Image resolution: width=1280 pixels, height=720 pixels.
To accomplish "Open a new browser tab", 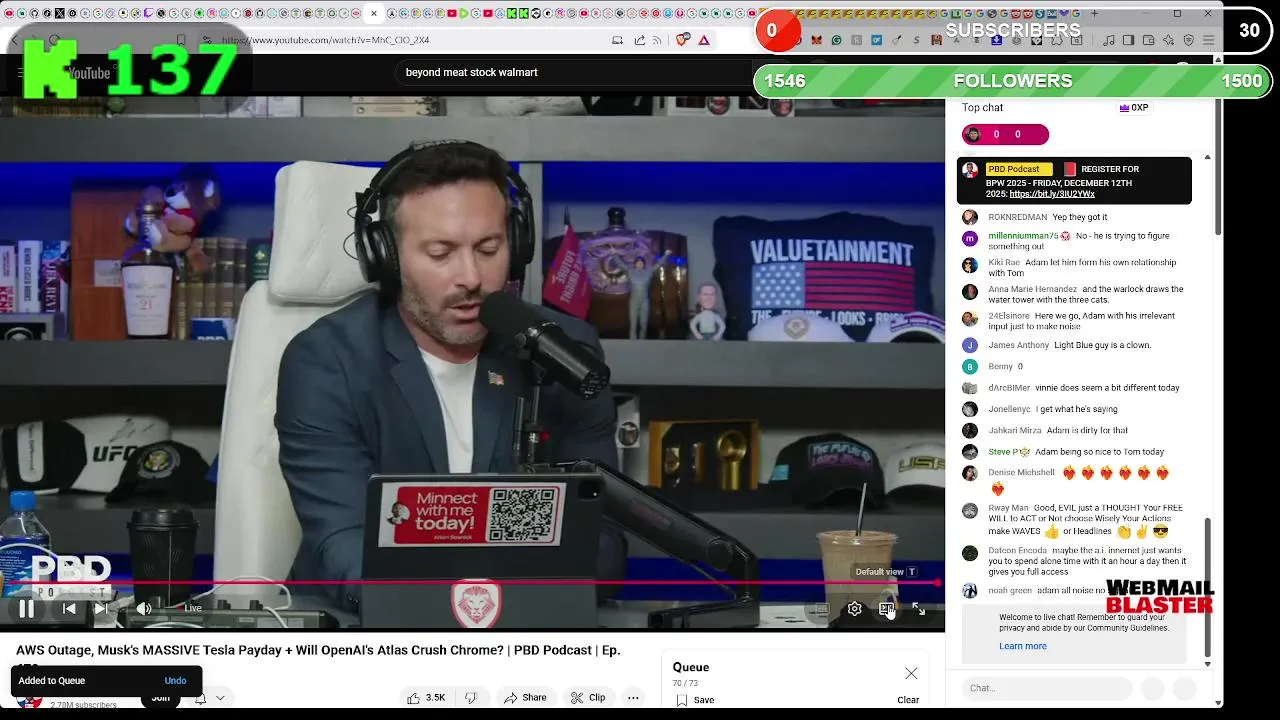I will click(1094, 14).
